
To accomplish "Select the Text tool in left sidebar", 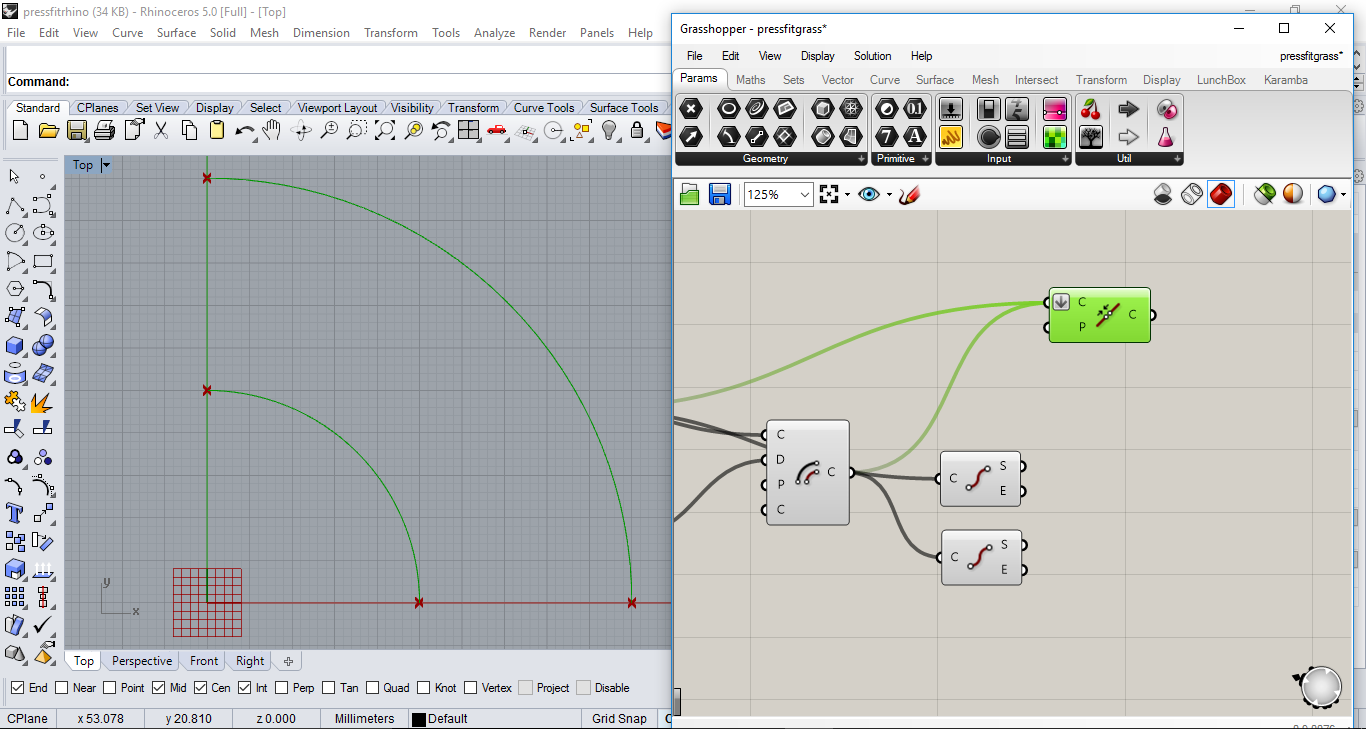I will point(15,513).
